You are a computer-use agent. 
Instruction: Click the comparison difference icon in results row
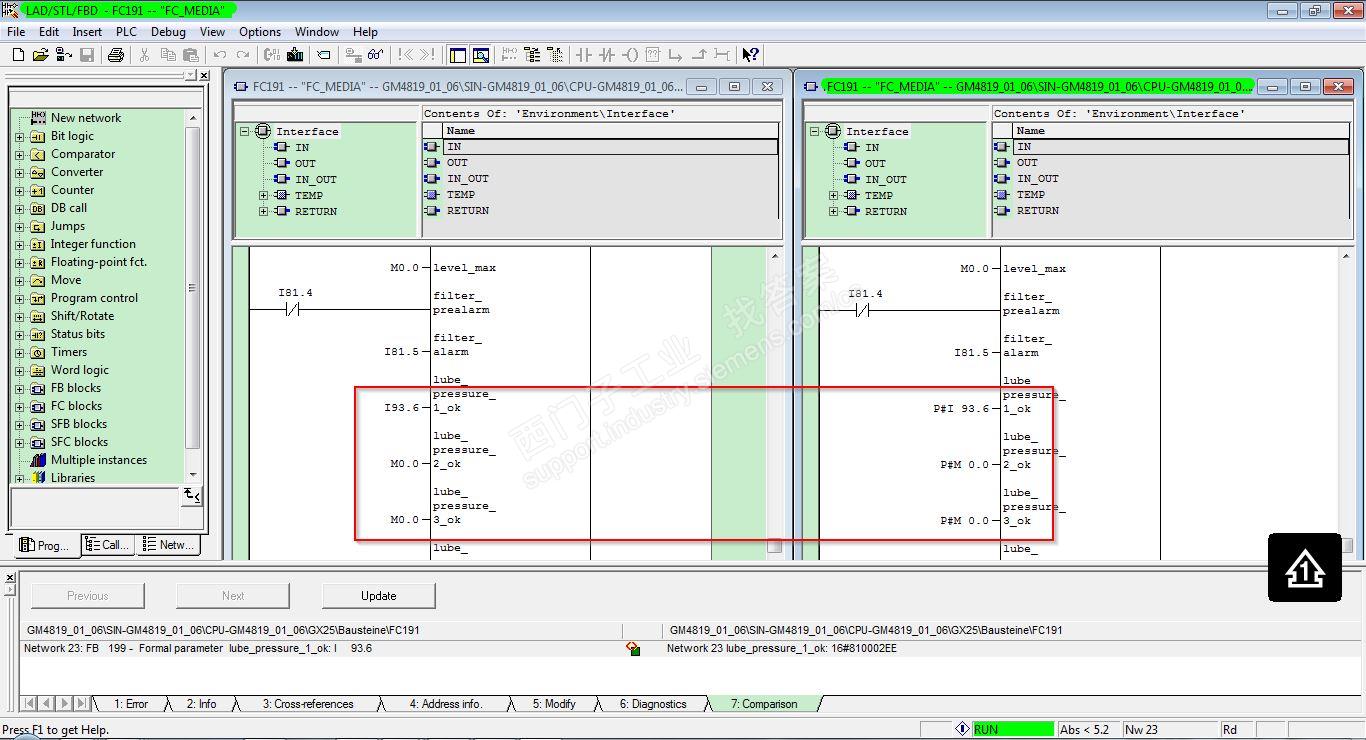tap(633, 649)
